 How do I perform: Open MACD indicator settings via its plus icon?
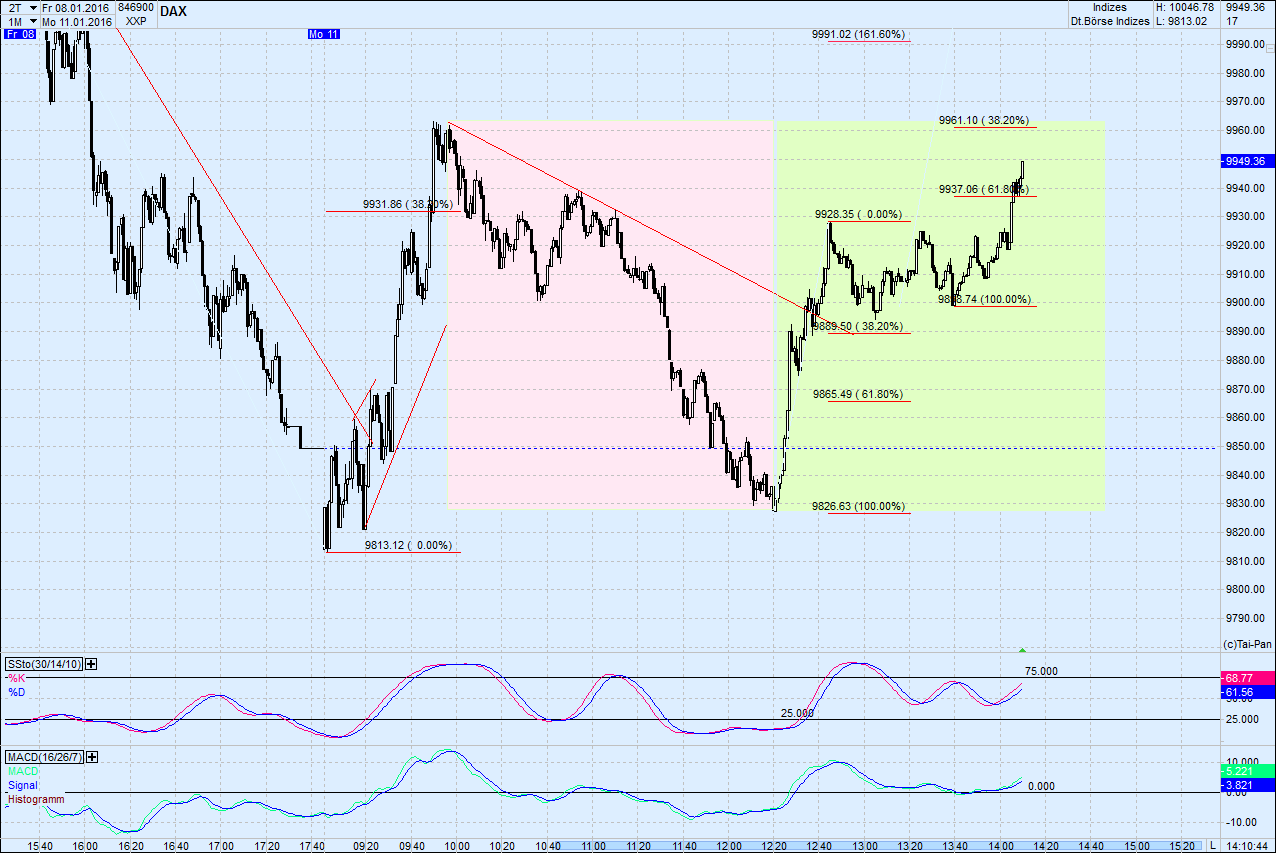tap(91, 757)
